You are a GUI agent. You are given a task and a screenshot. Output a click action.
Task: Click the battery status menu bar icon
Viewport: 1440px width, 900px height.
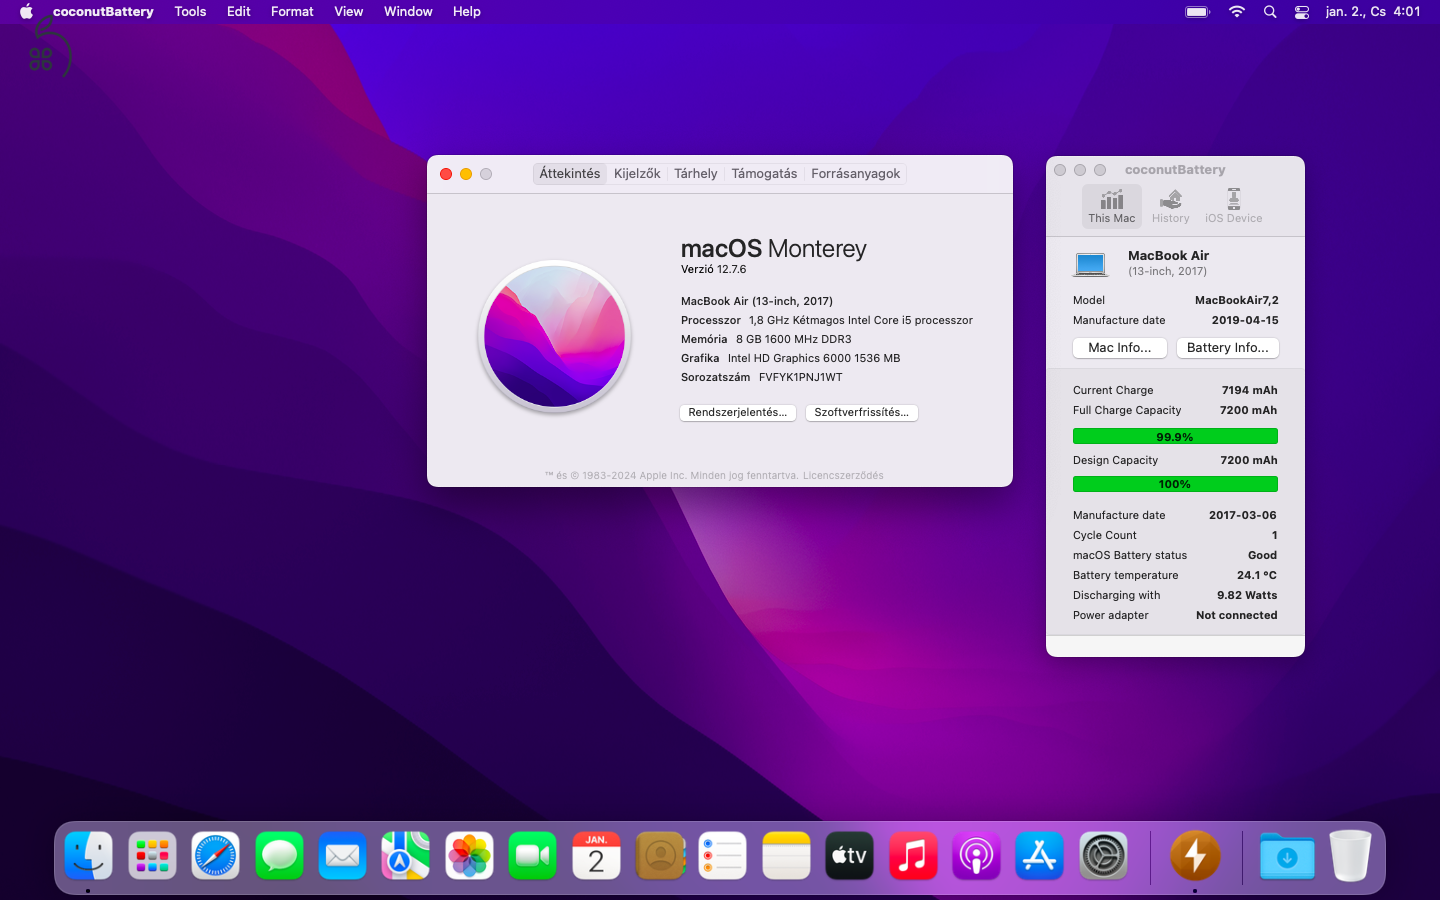pos(1197,12)
